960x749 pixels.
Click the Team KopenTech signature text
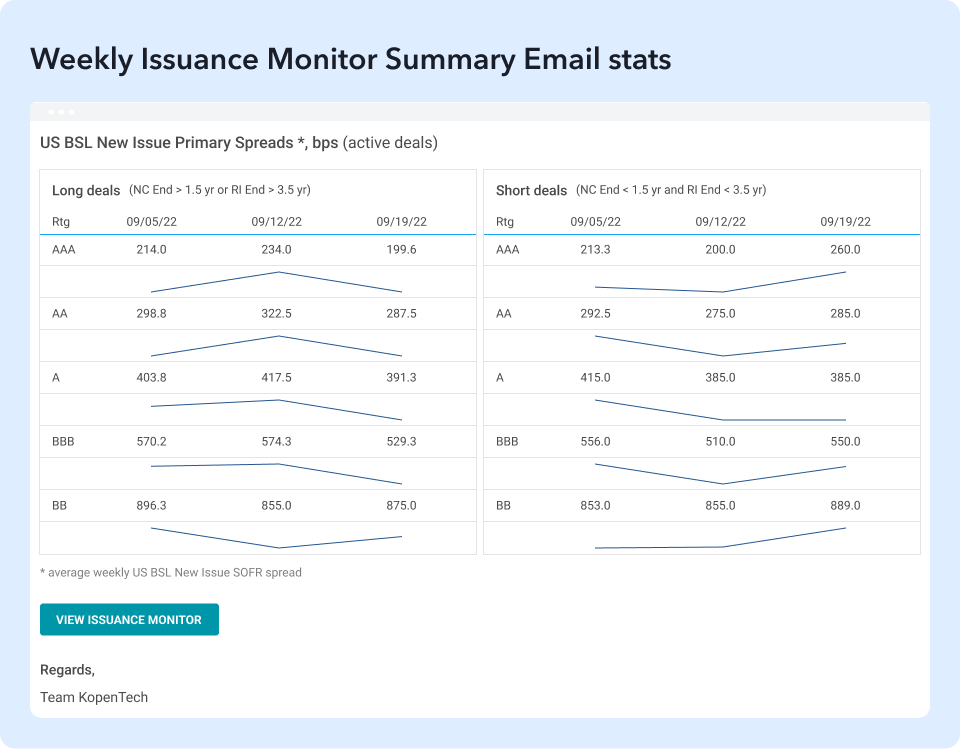[94, 697]
